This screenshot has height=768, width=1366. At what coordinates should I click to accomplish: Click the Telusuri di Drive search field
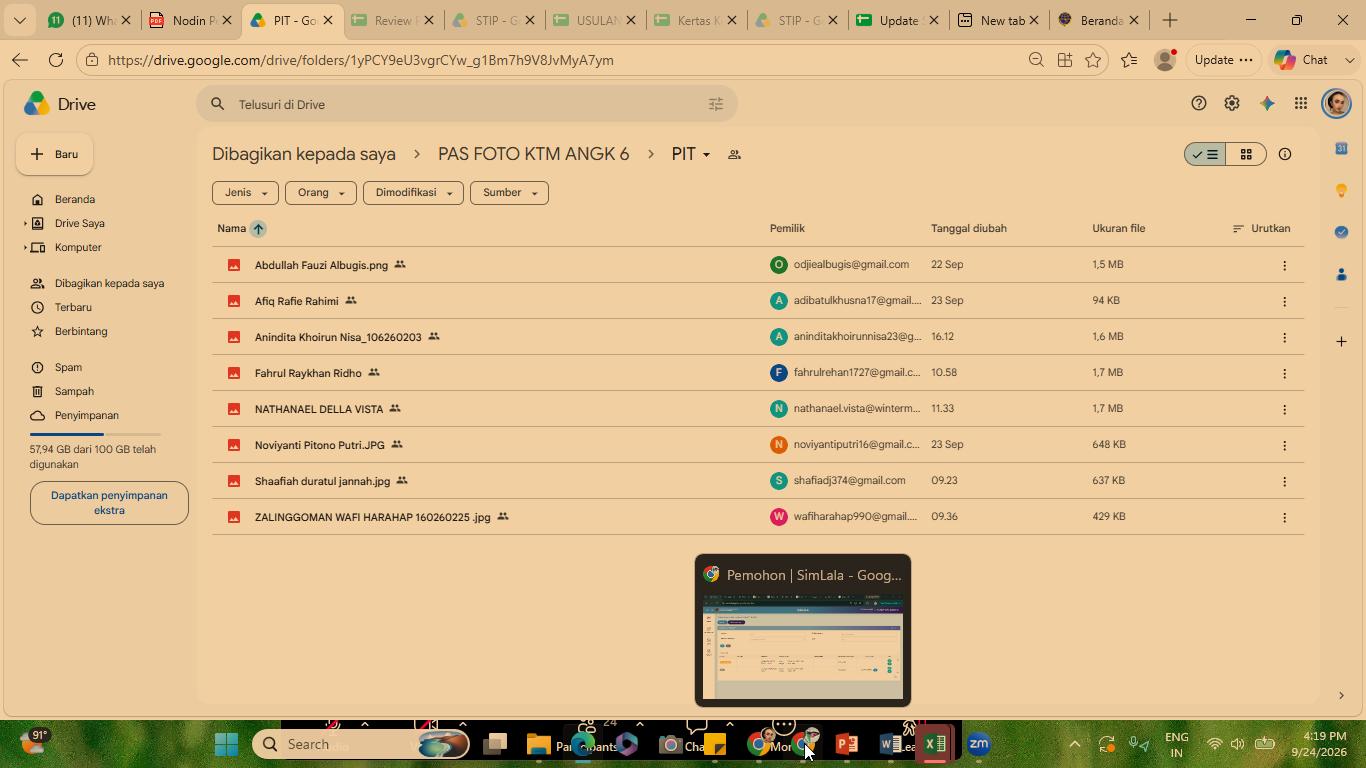[x=467, y=104]
